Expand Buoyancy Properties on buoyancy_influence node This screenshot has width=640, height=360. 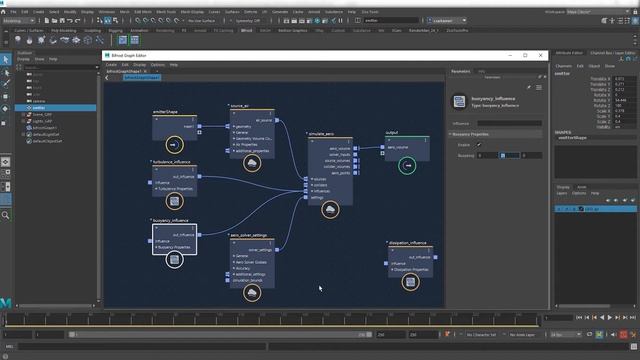tap(156, 247)
